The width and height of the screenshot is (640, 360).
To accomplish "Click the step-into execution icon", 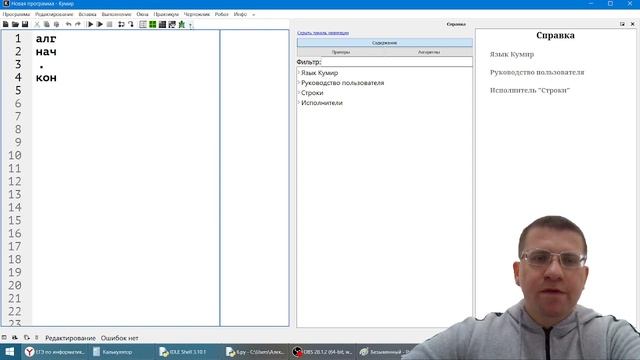I will pyautogui.click(x=131, y=24).
